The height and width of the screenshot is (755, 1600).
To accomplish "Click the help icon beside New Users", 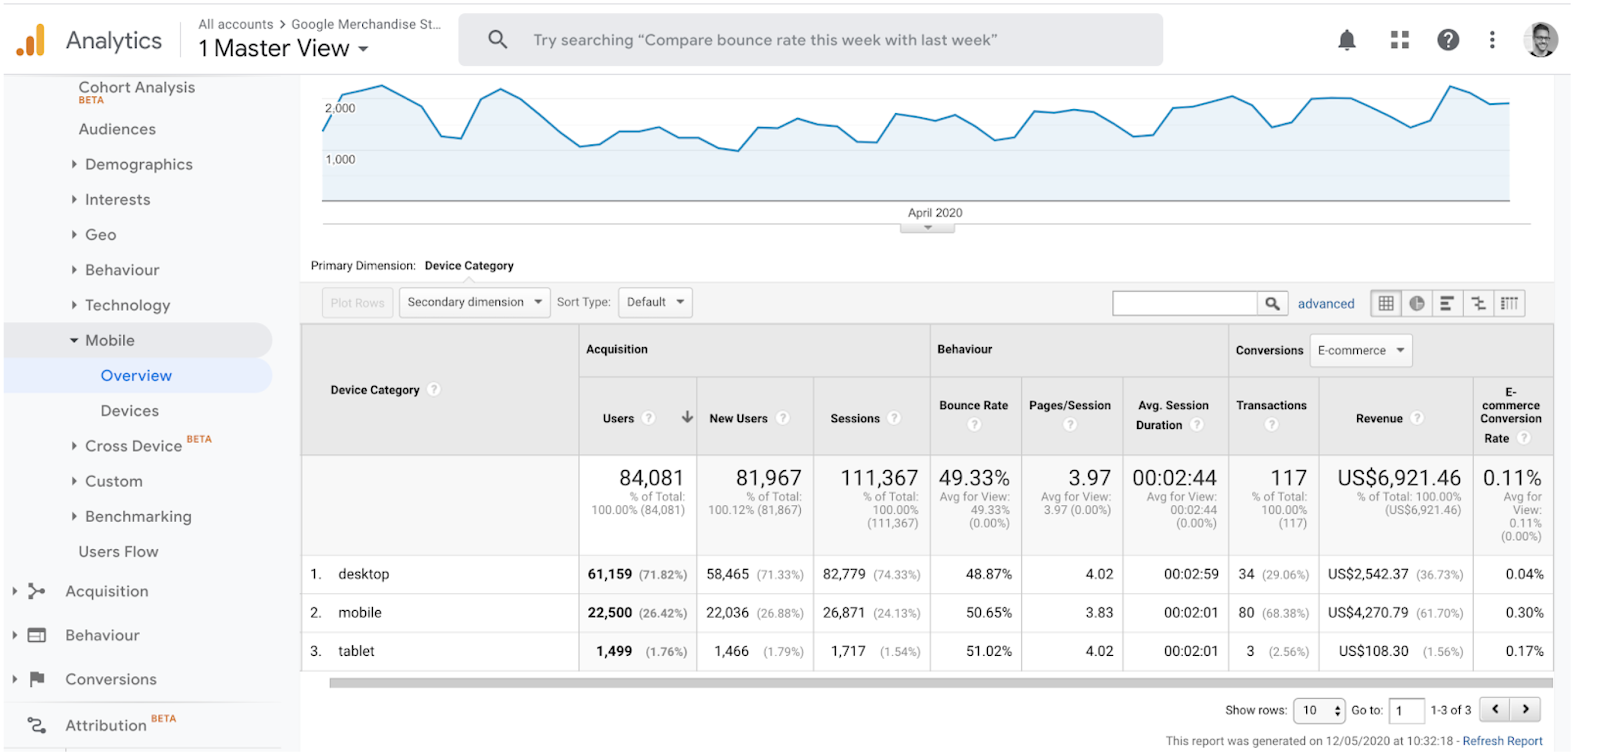I will click(782, 418).
